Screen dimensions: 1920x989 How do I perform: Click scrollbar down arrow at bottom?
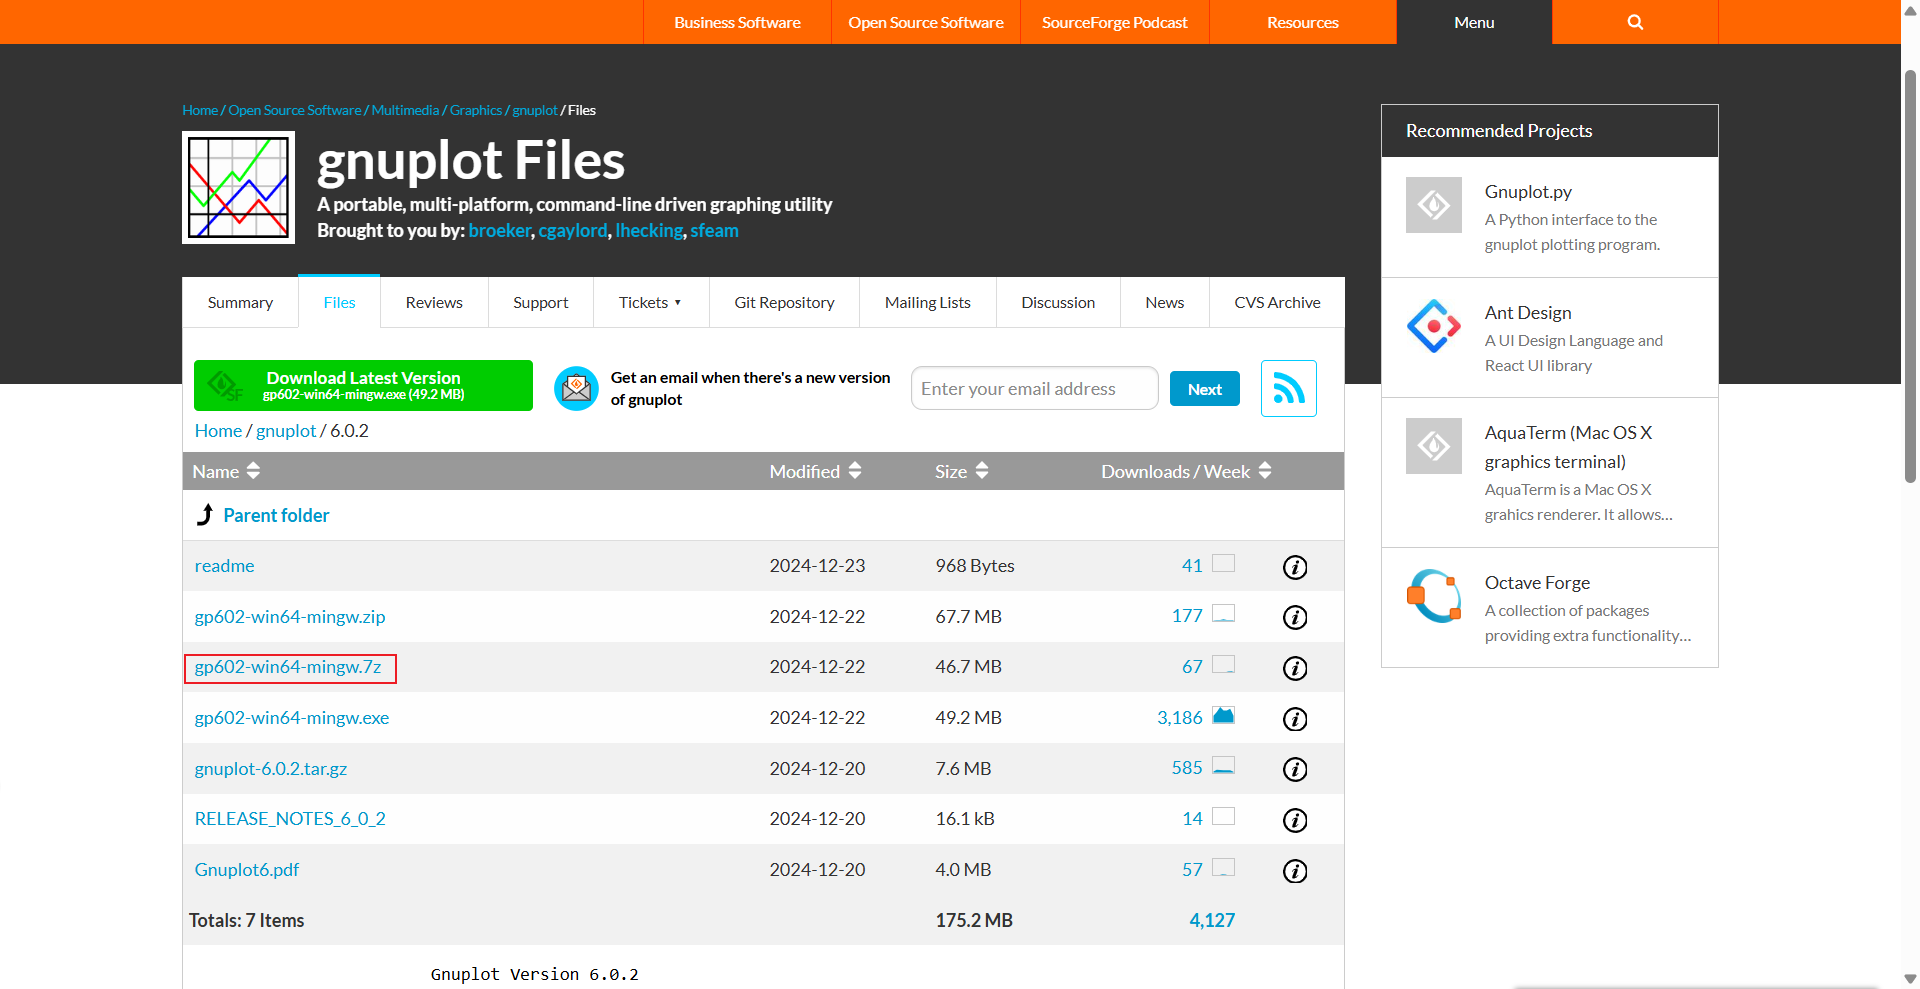(1910, 979)
